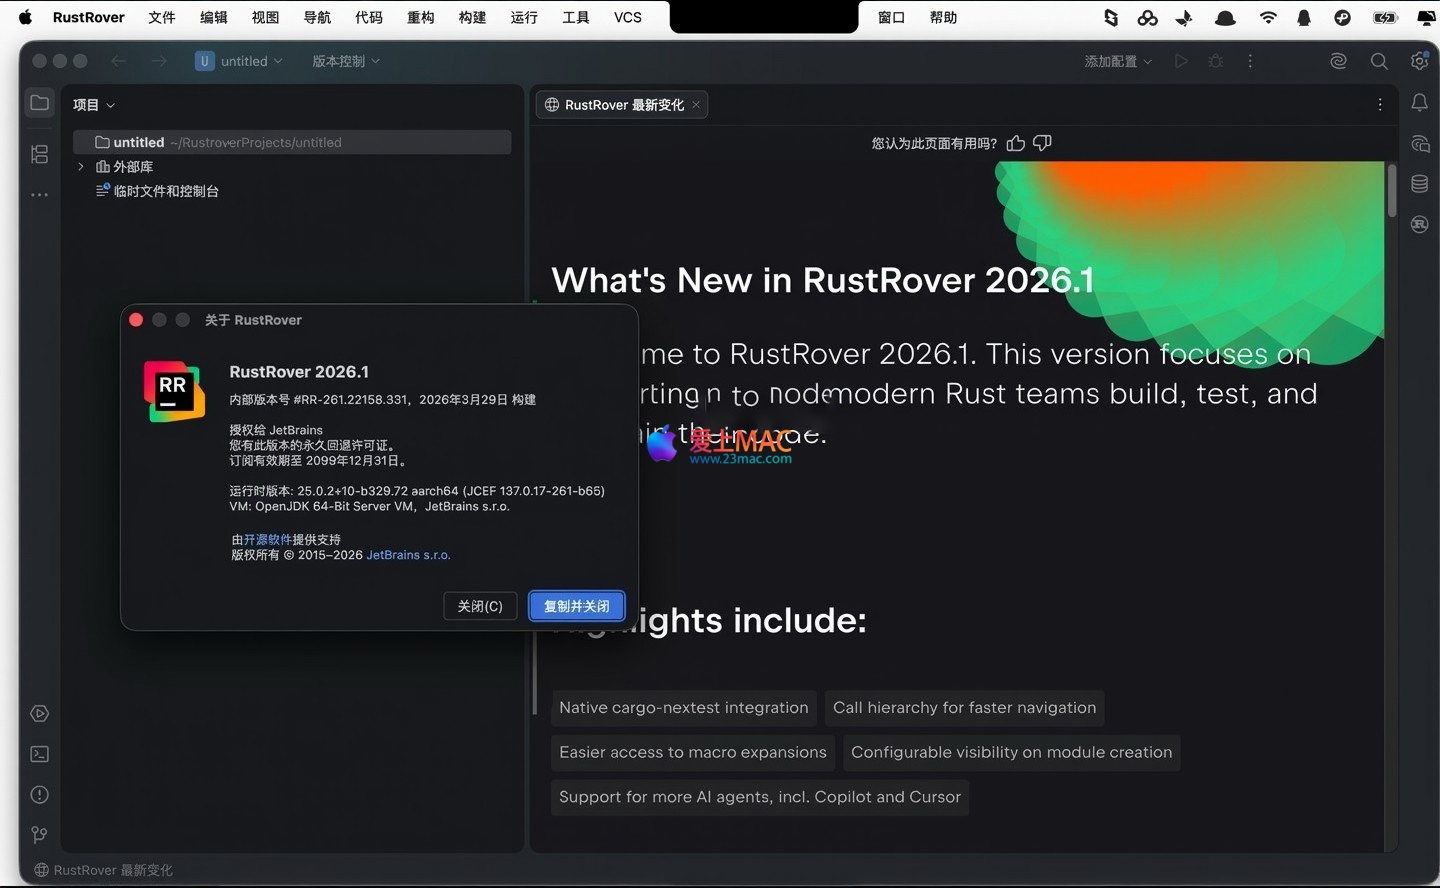This screenshot has width=1440, height=888.
Task: Open the Git version control tool window
Action: 39,835
